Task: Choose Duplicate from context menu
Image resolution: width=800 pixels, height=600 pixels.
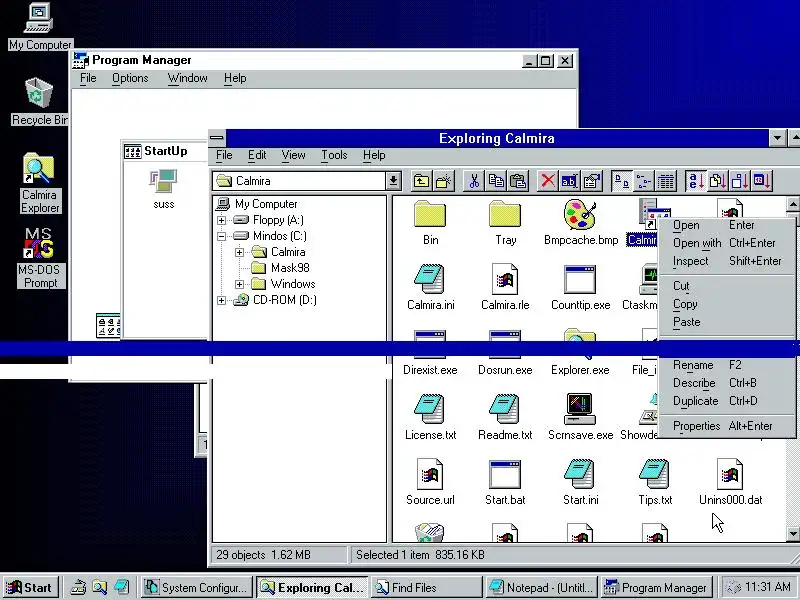Action: pos(727,401)
